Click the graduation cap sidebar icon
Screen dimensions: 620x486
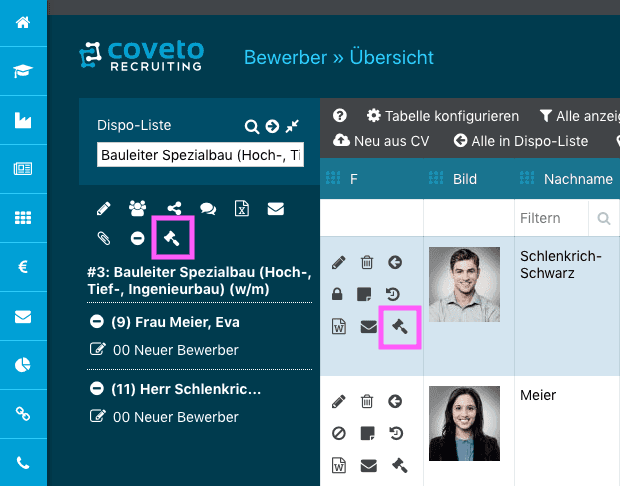tap(23, 71)
